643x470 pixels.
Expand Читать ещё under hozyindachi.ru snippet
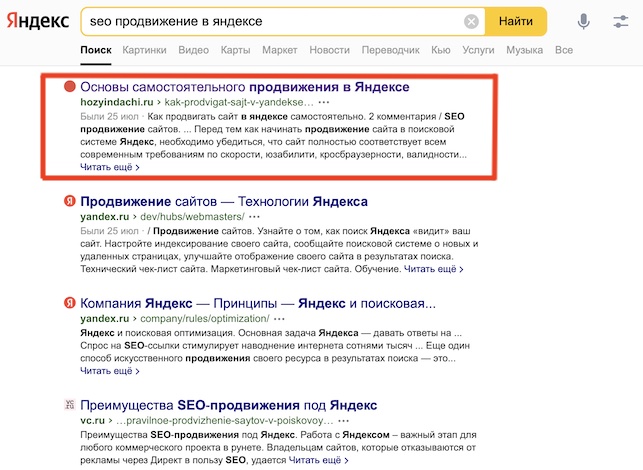click(109, 167)
